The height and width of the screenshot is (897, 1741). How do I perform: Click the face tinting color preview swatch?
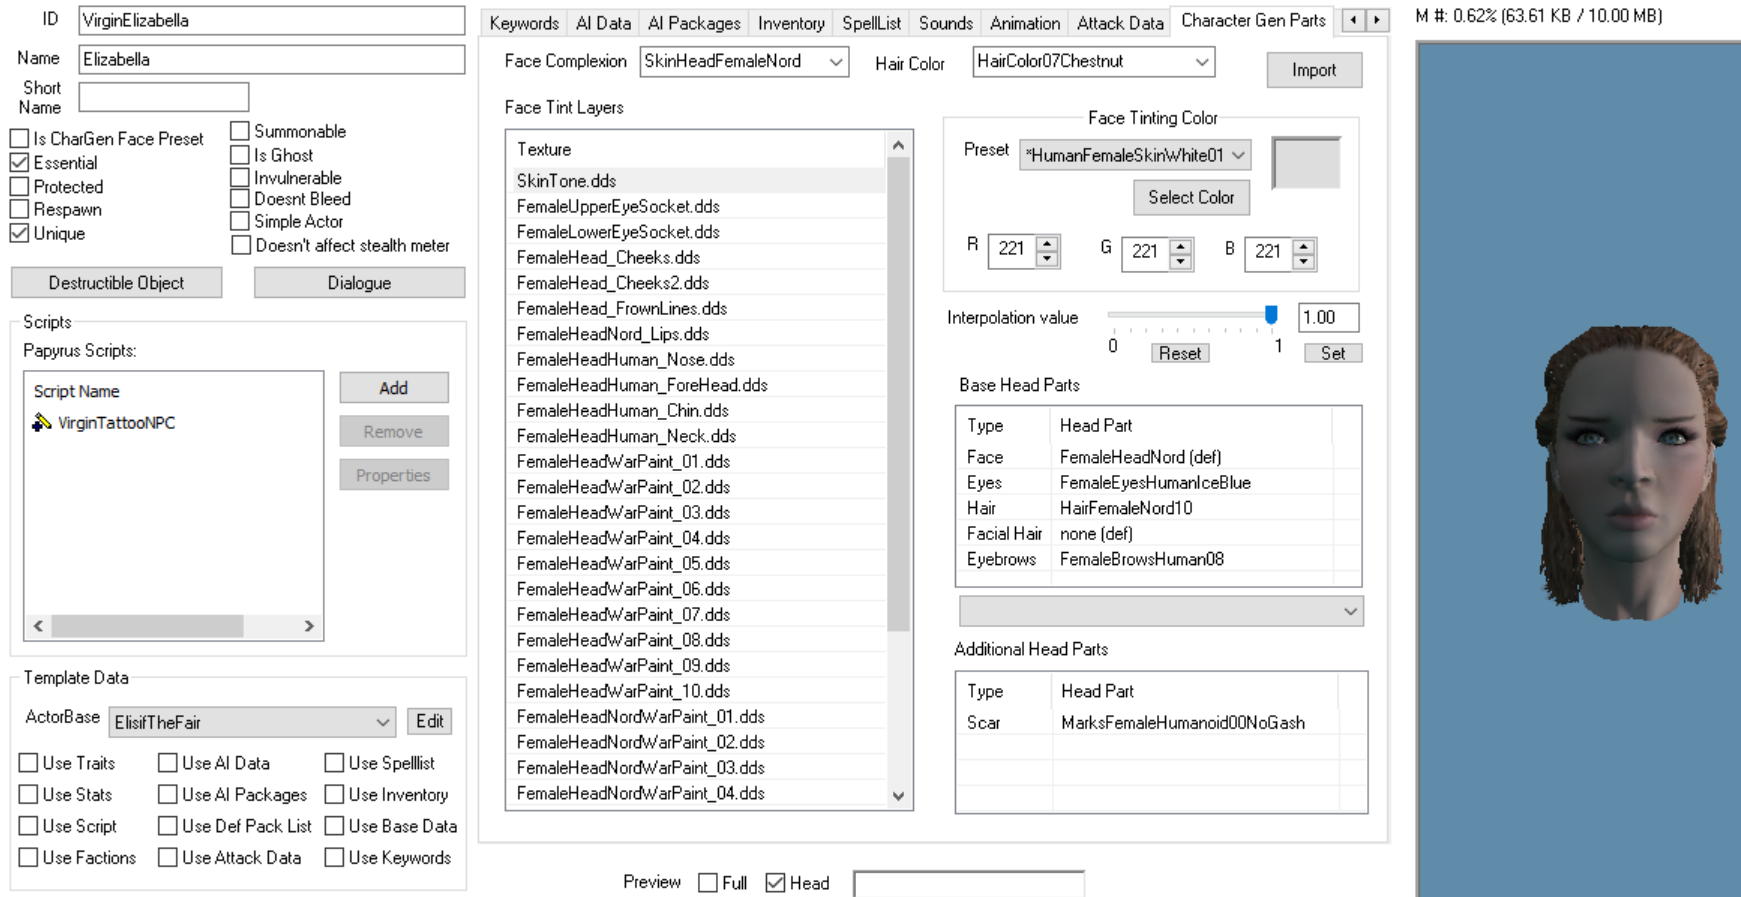coord(1306,163)
